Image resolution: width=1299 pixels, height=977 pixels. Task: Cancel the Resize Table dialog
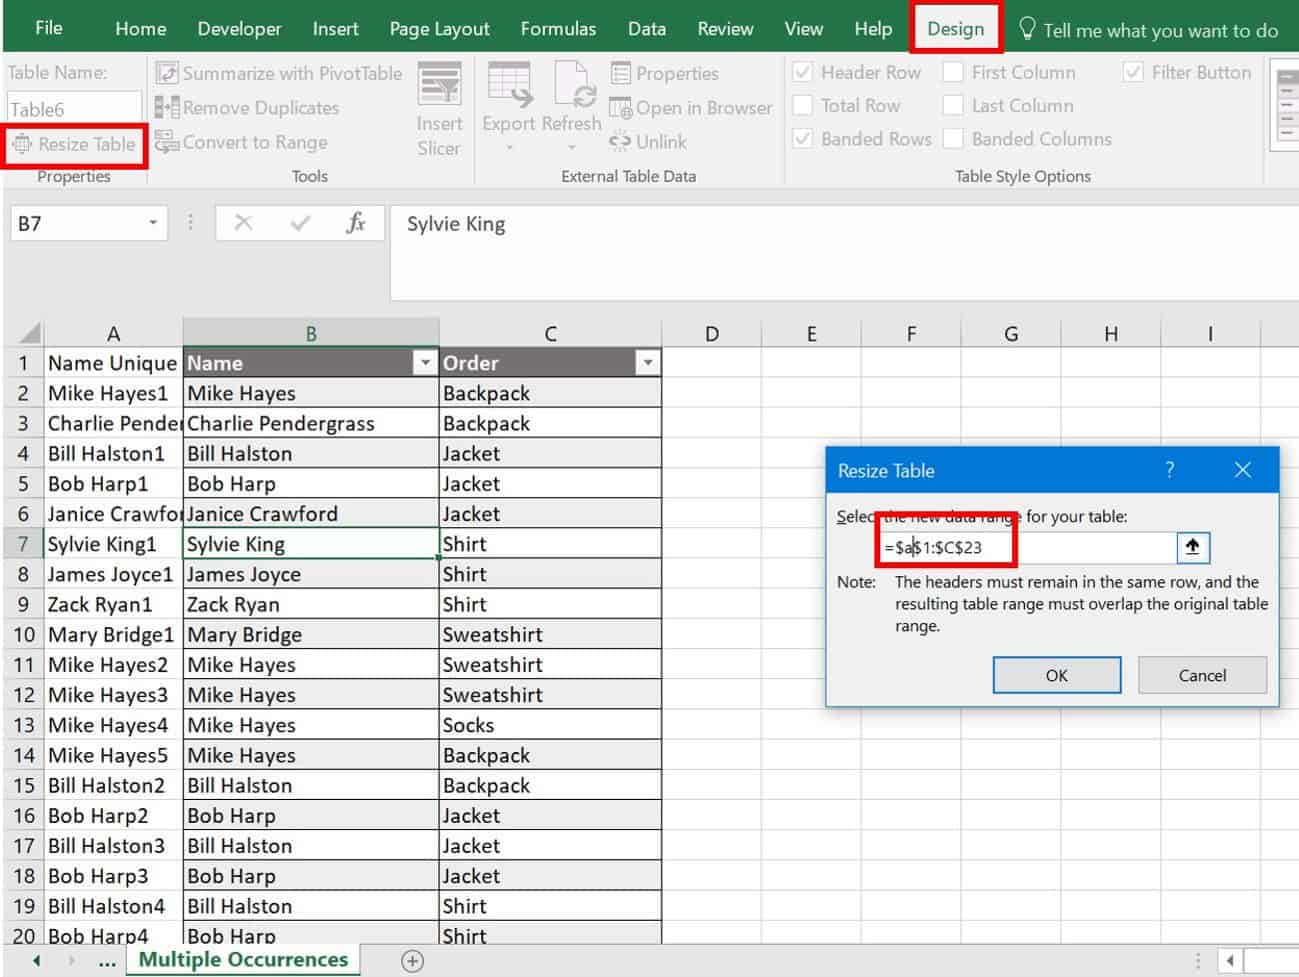1201,675
